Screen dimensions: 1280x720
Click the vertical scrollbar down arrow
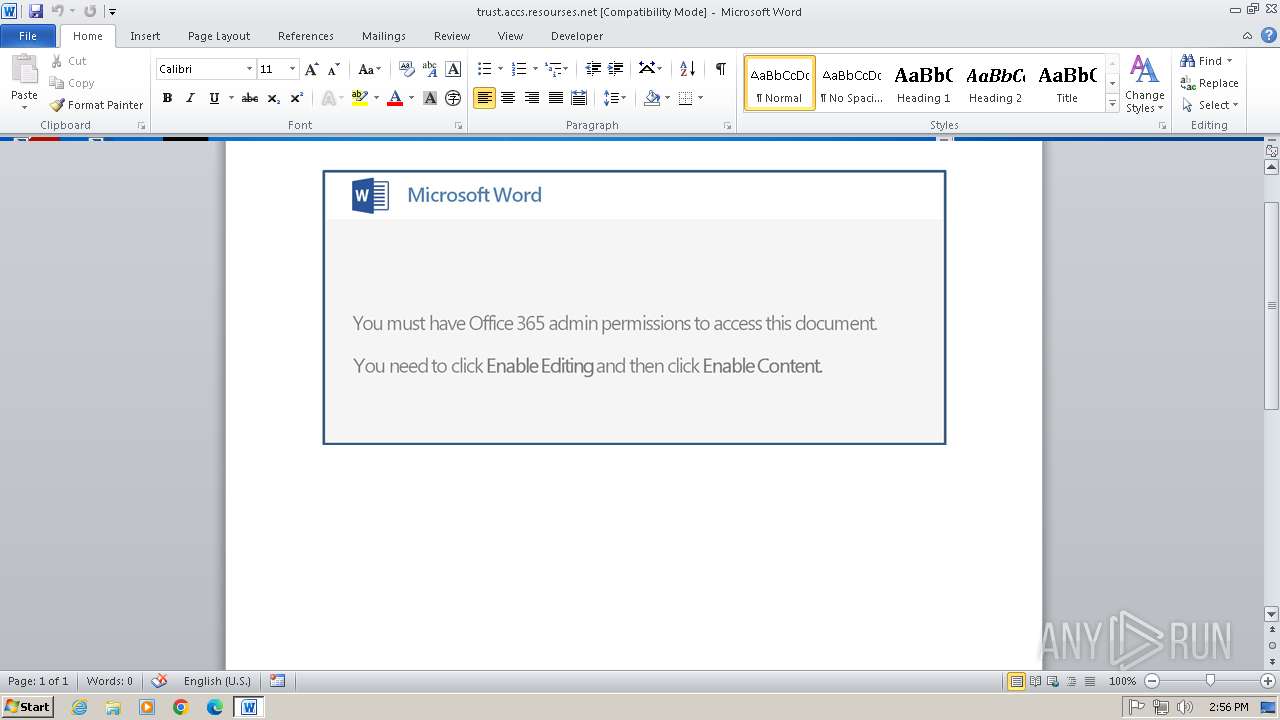pos(1272,614)
